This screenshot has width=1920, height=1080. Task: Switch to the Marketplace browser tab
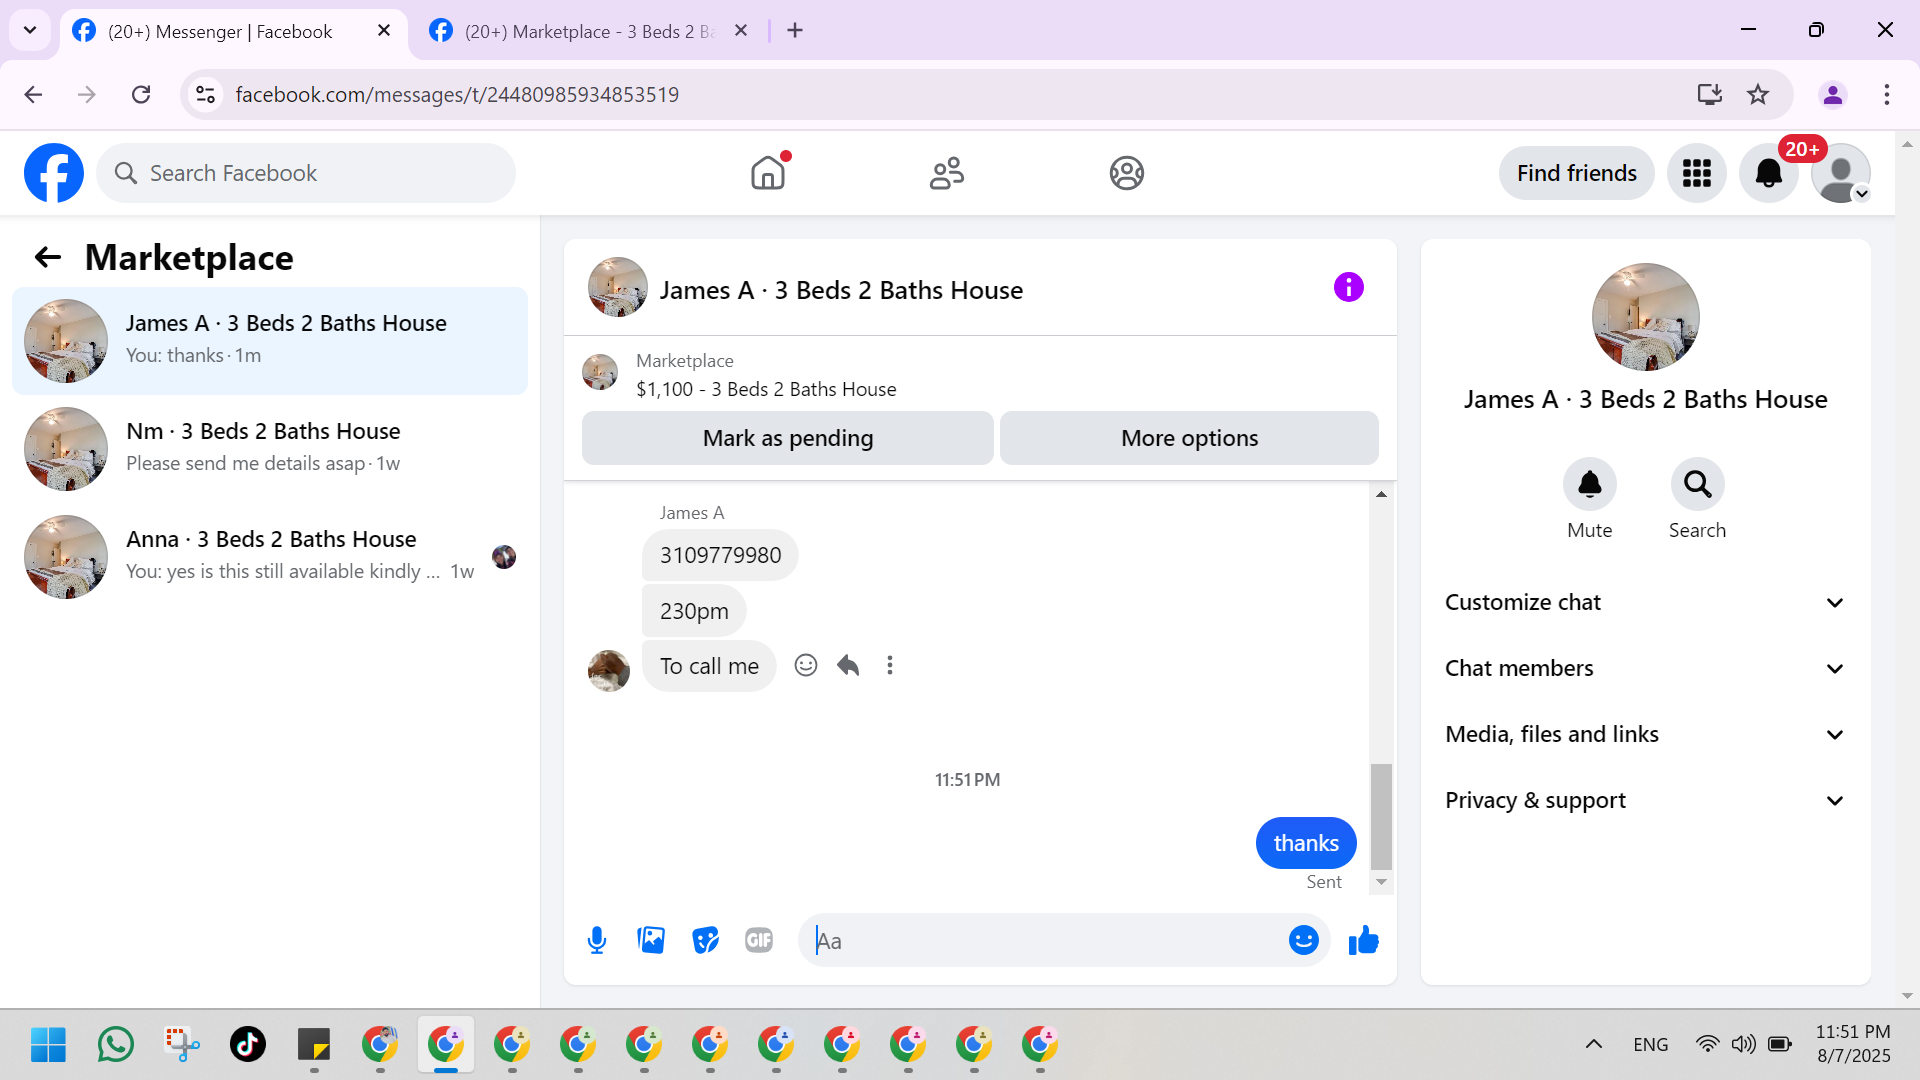pos(590,31)
